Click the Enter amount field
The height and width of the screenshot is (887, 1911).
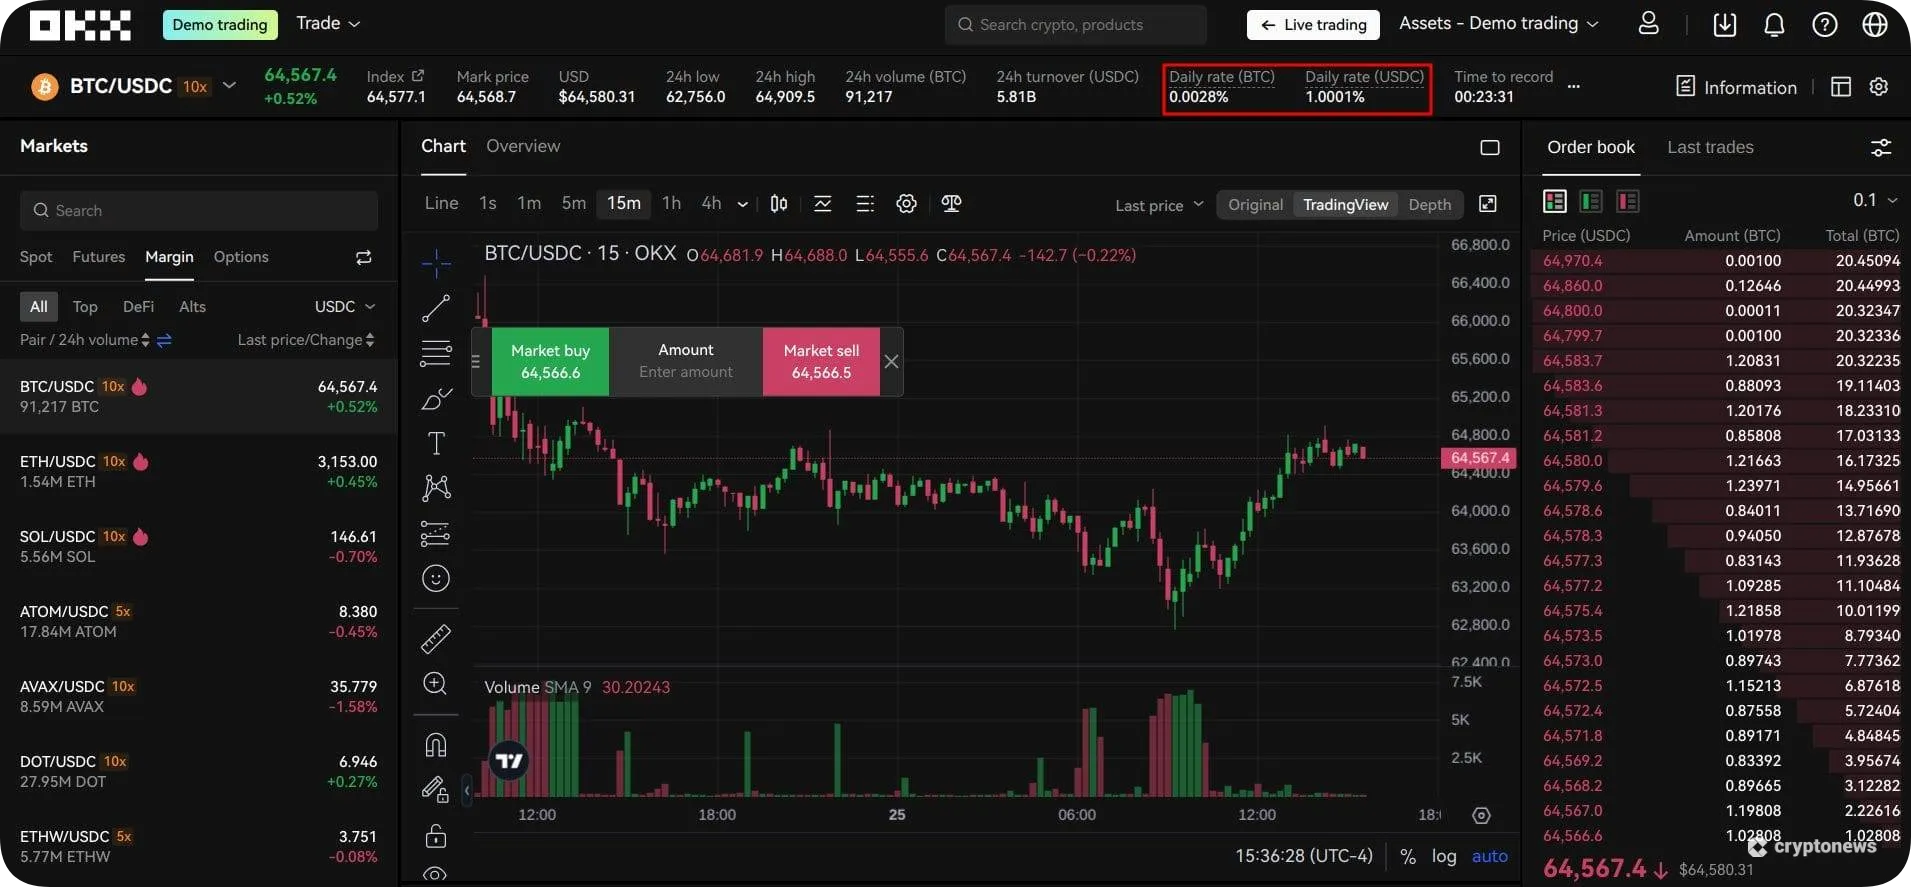(x=686, y=372)
